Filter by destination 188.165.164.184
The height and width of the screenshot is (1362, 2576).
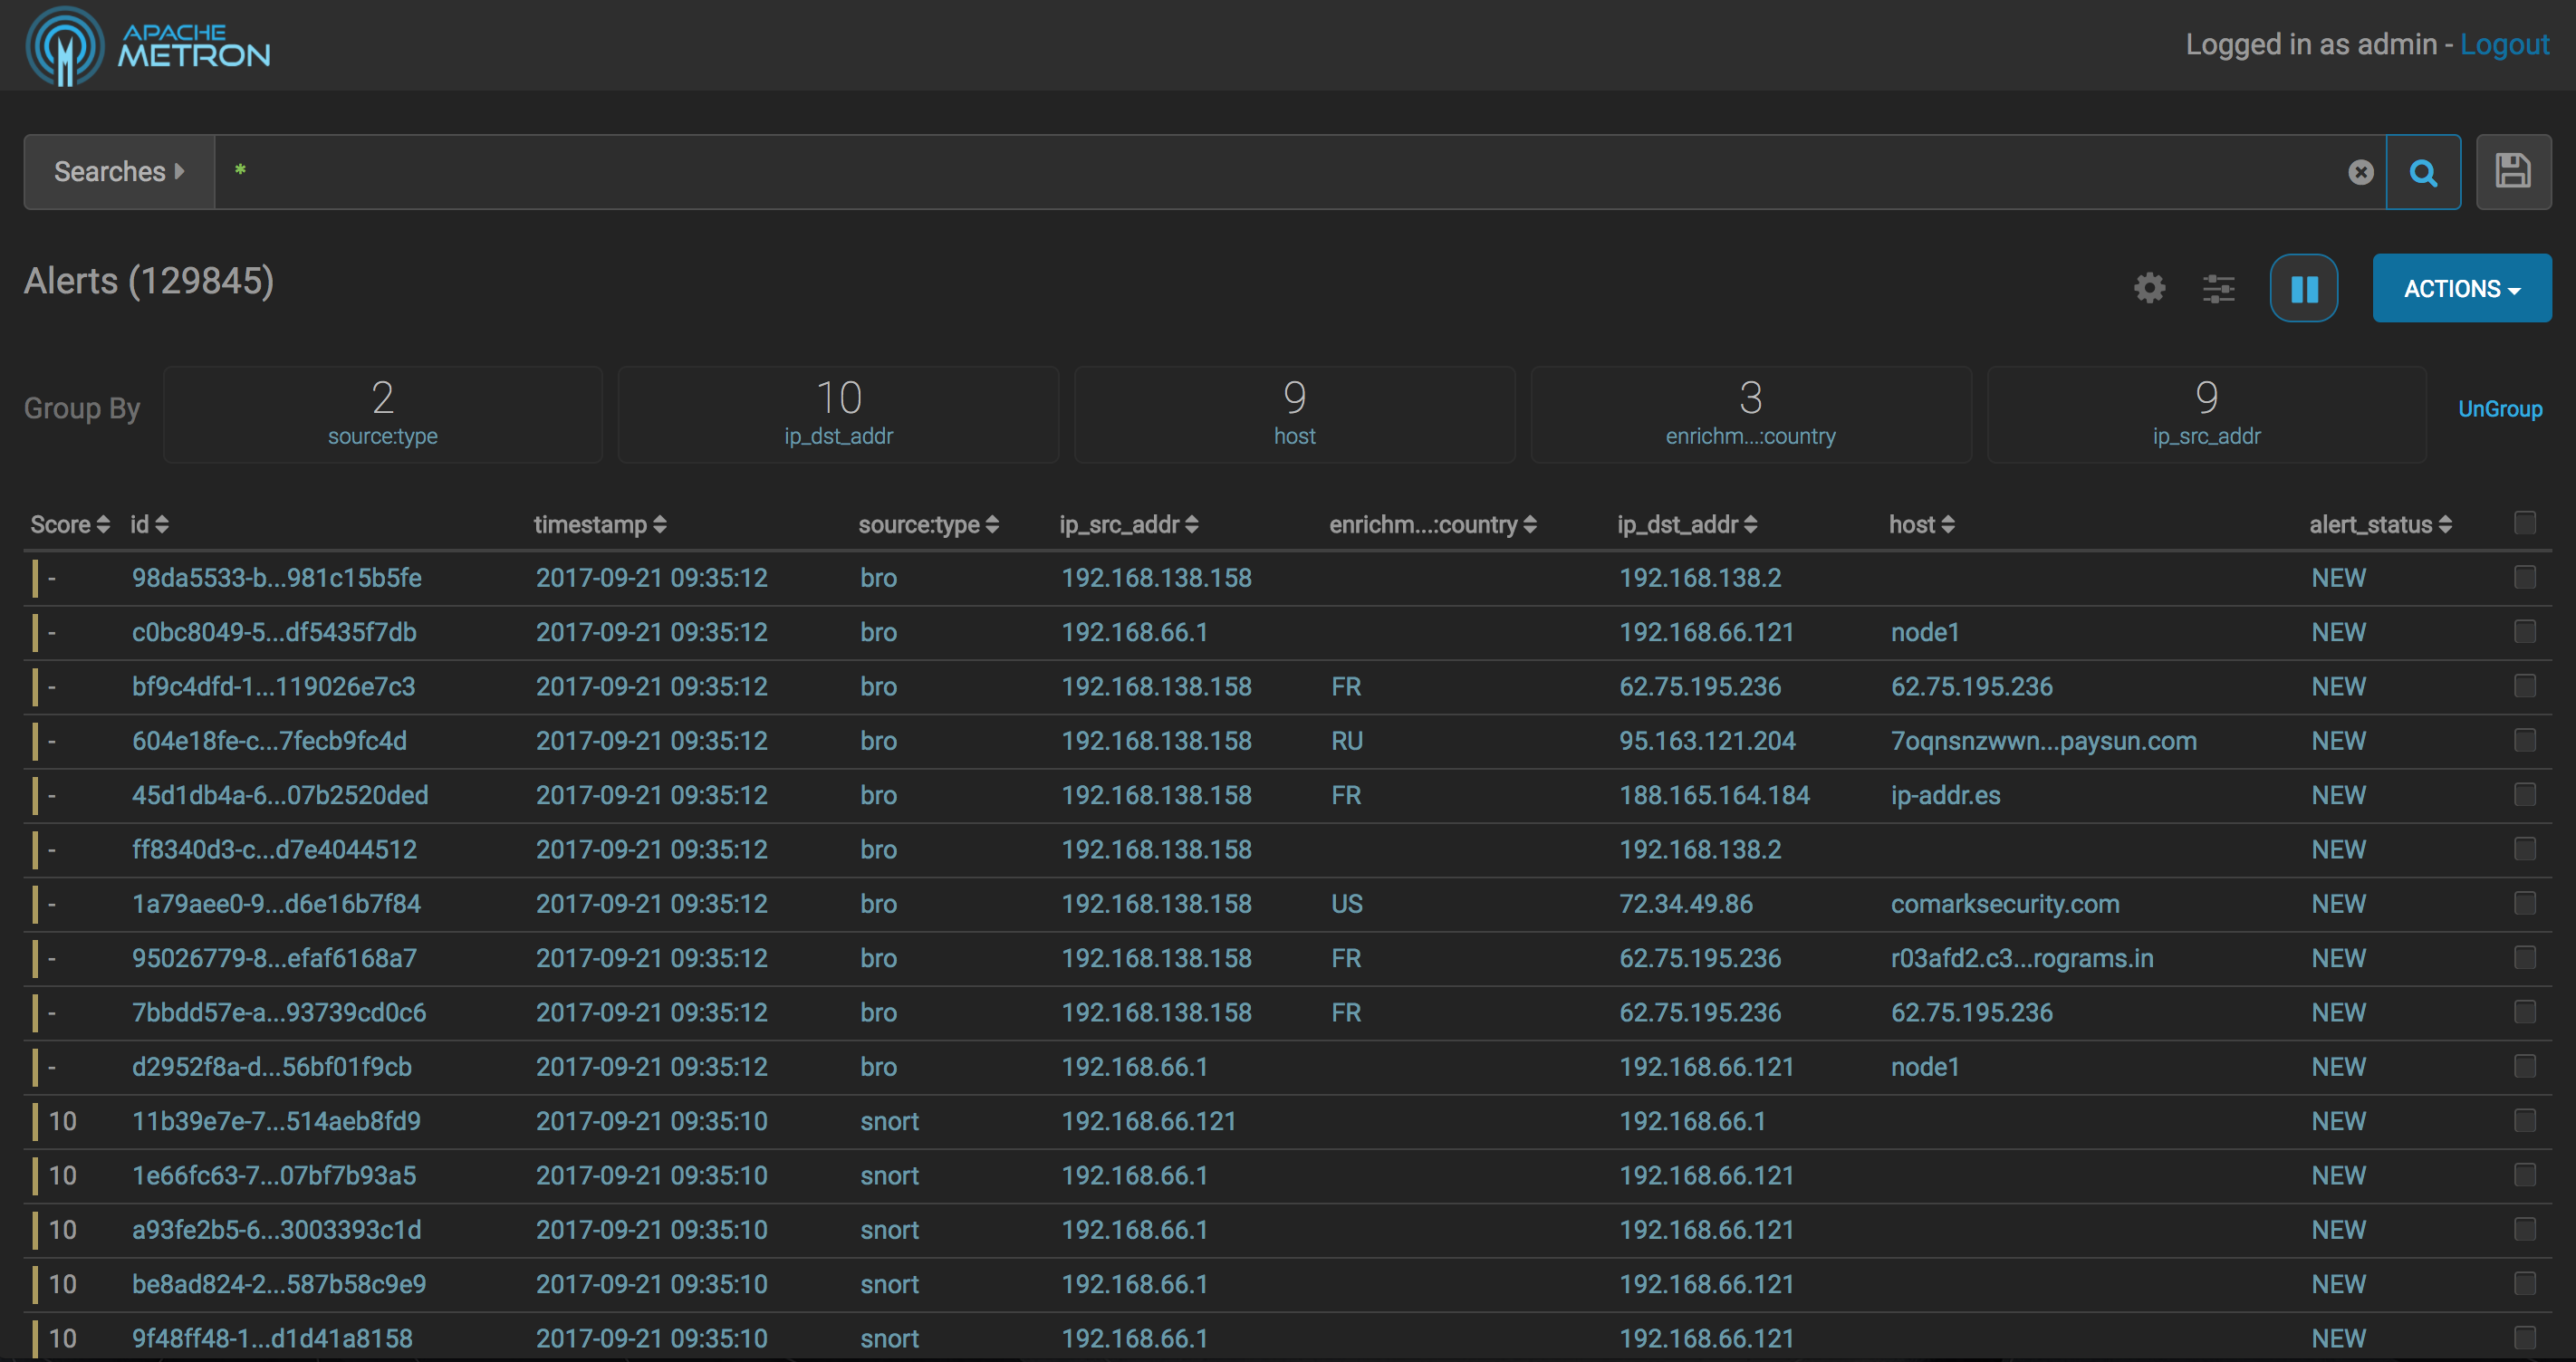point(1715,795)
